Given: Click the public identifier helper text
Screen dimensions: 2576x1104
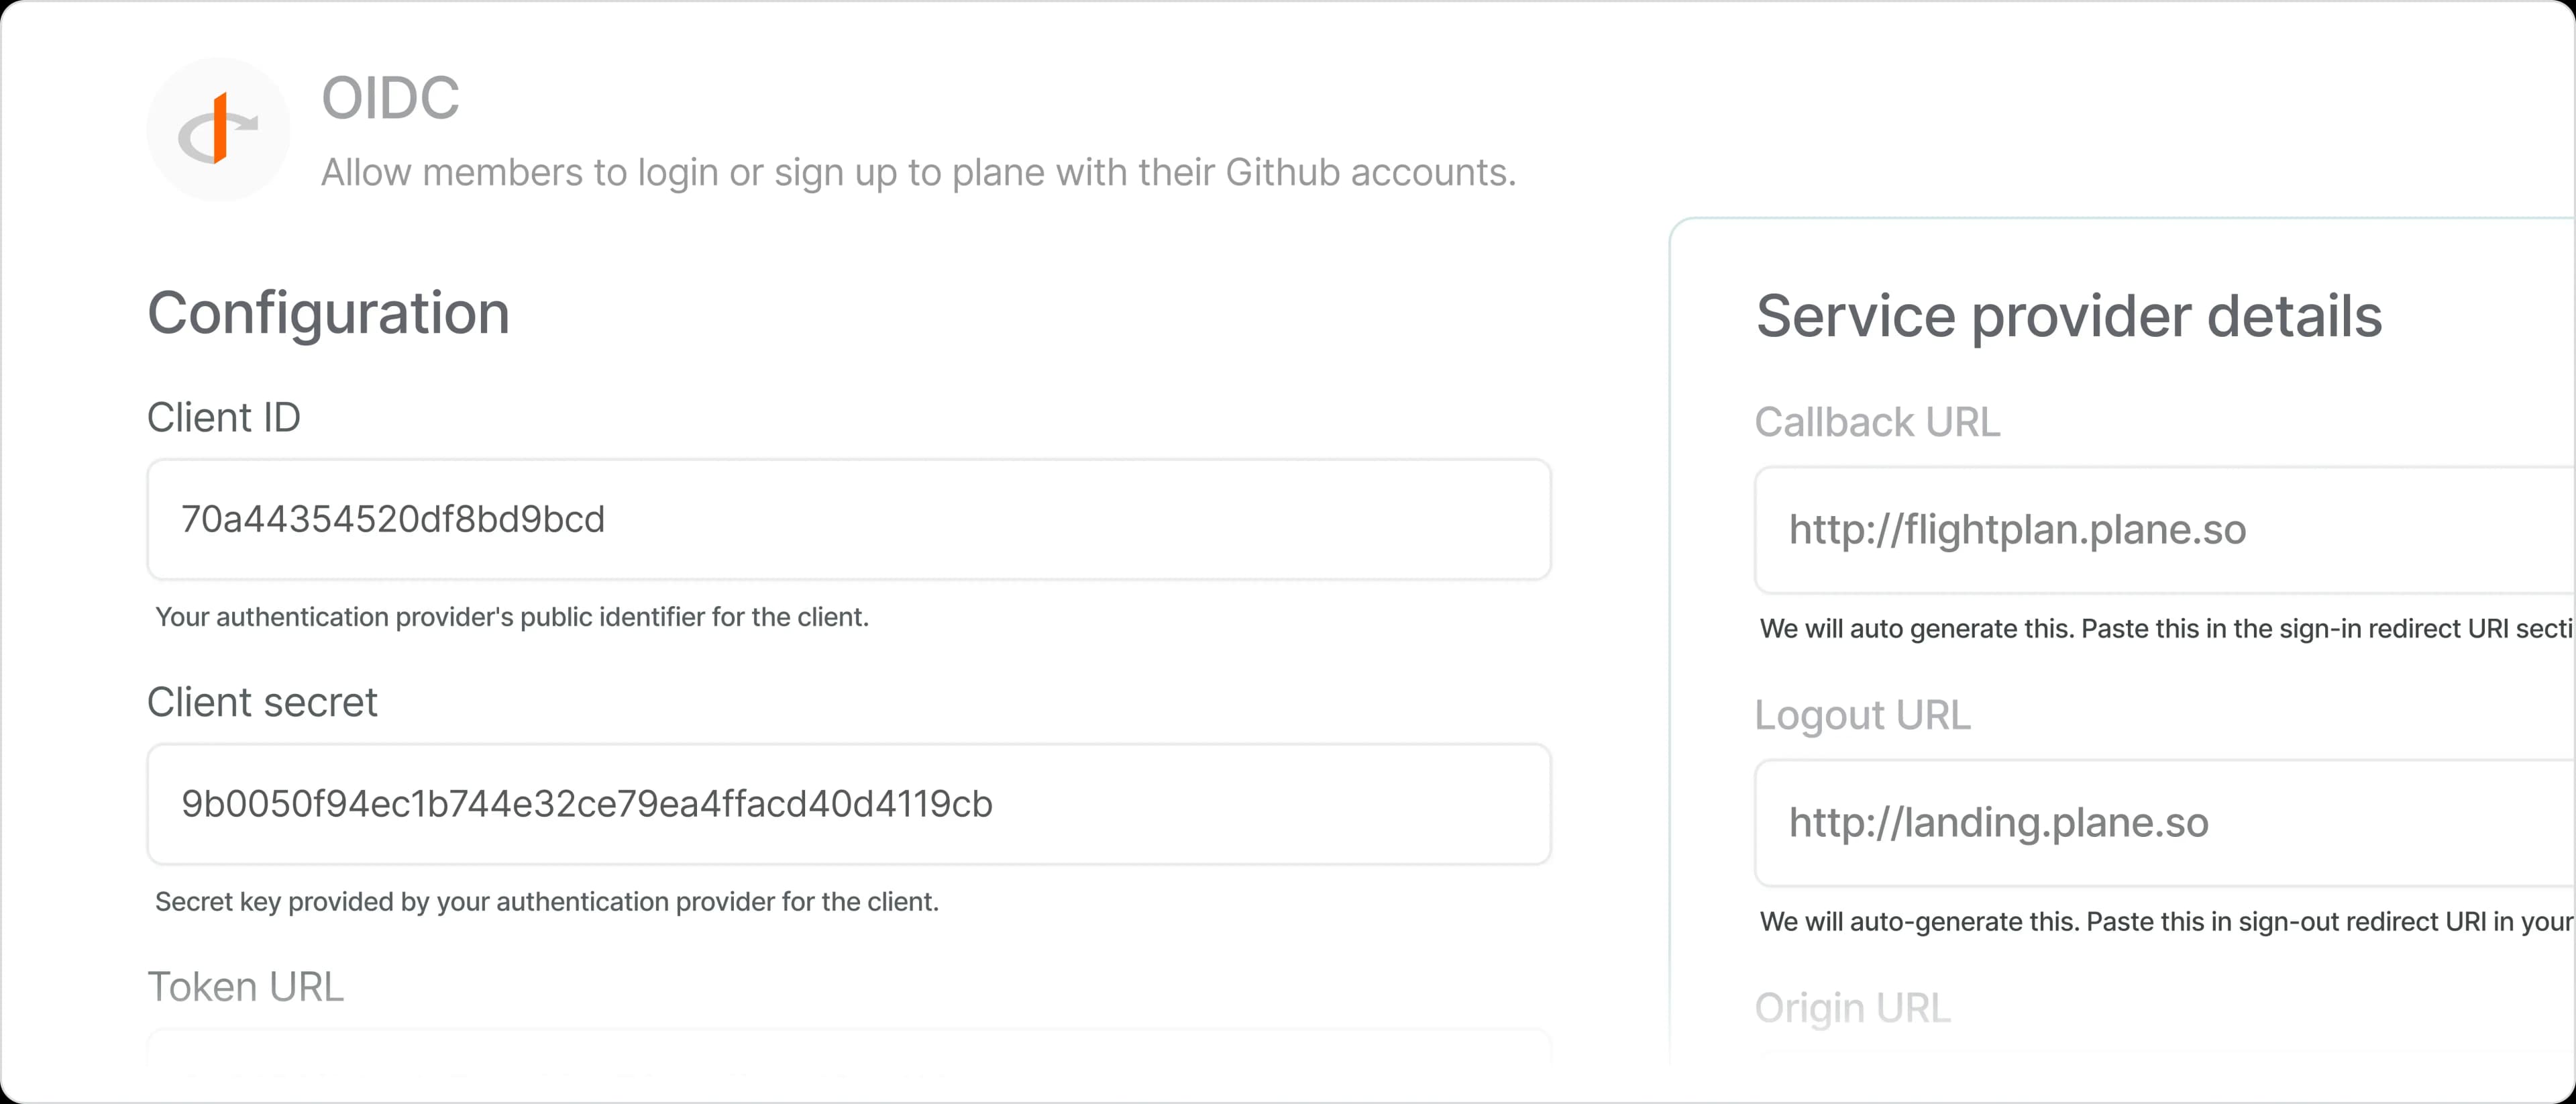Looking at the screenshot, I should (512, 617).
